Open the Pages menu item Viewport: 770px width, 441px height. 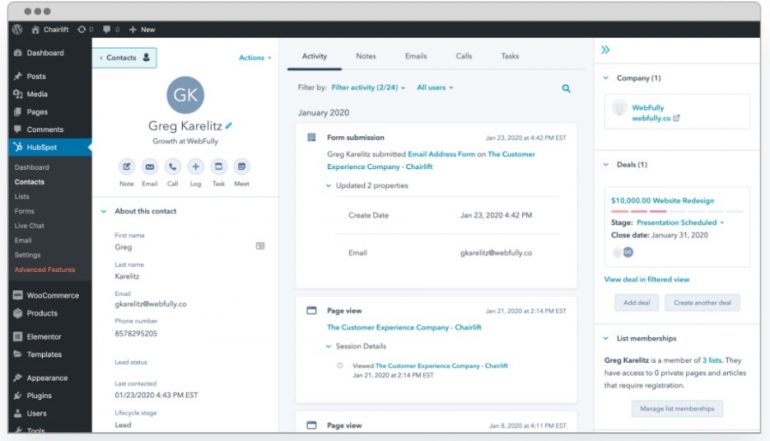click(50, 111)
